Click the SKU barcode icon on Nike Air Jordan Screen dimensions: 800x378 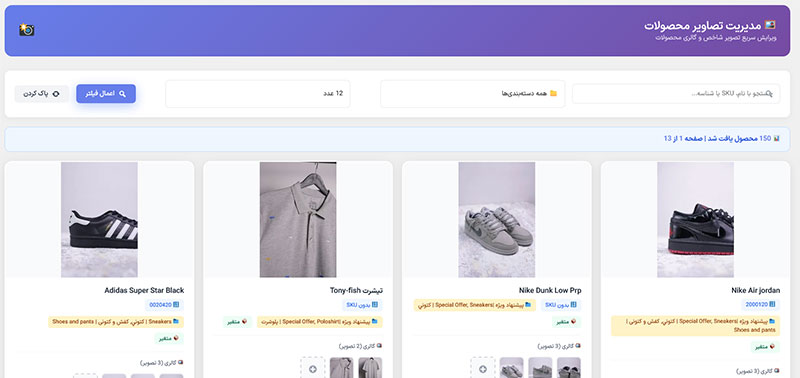coord(773,305)
